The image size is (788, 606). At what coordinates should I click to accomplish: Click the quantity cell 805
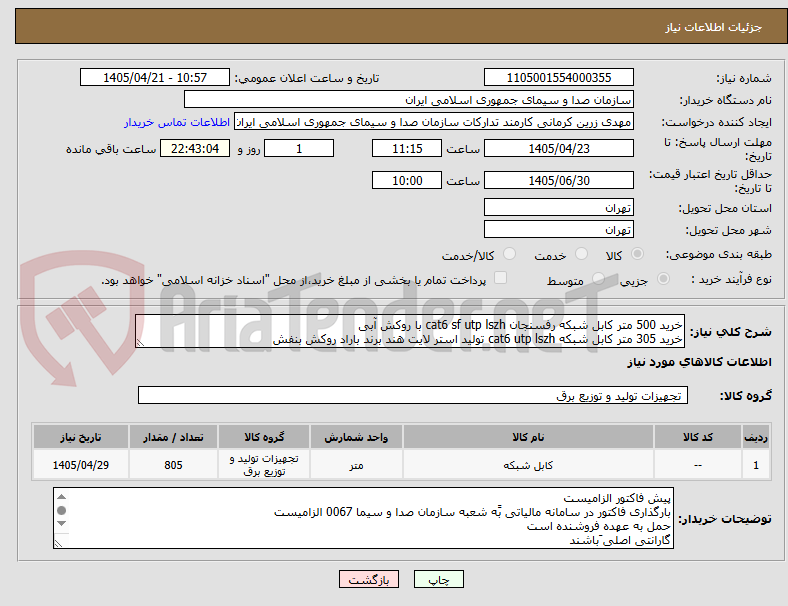pos(173,465)
